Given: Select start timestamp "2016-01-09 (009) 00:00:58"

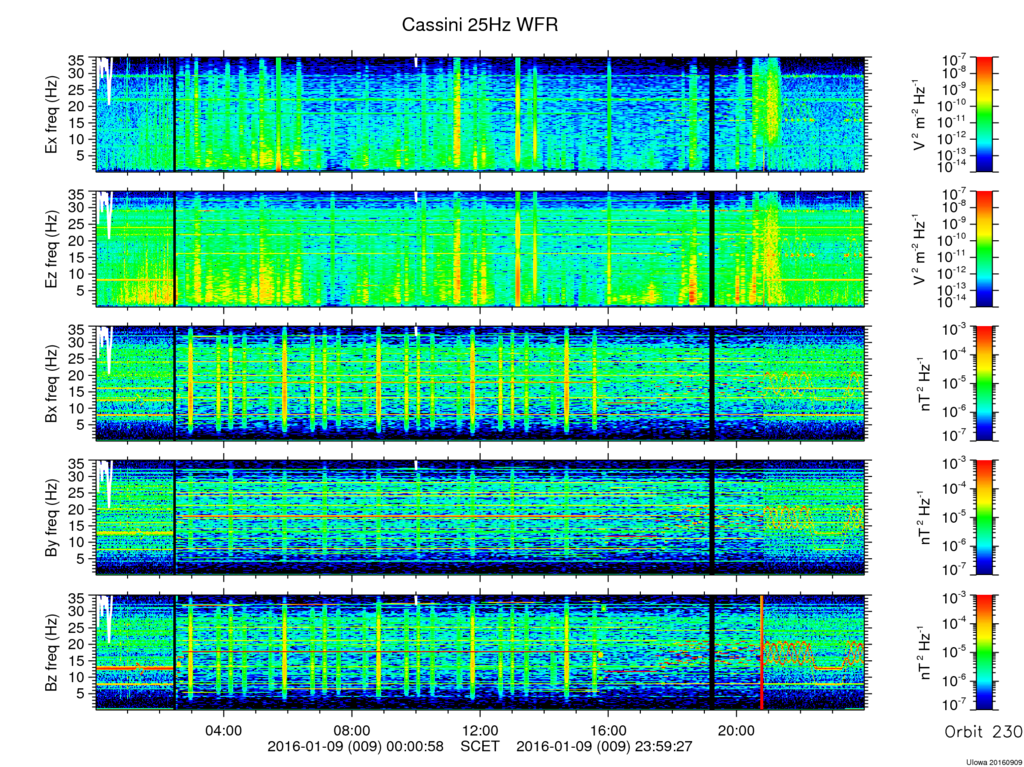Looking at the screenshot, I should [x=356, y=746].
